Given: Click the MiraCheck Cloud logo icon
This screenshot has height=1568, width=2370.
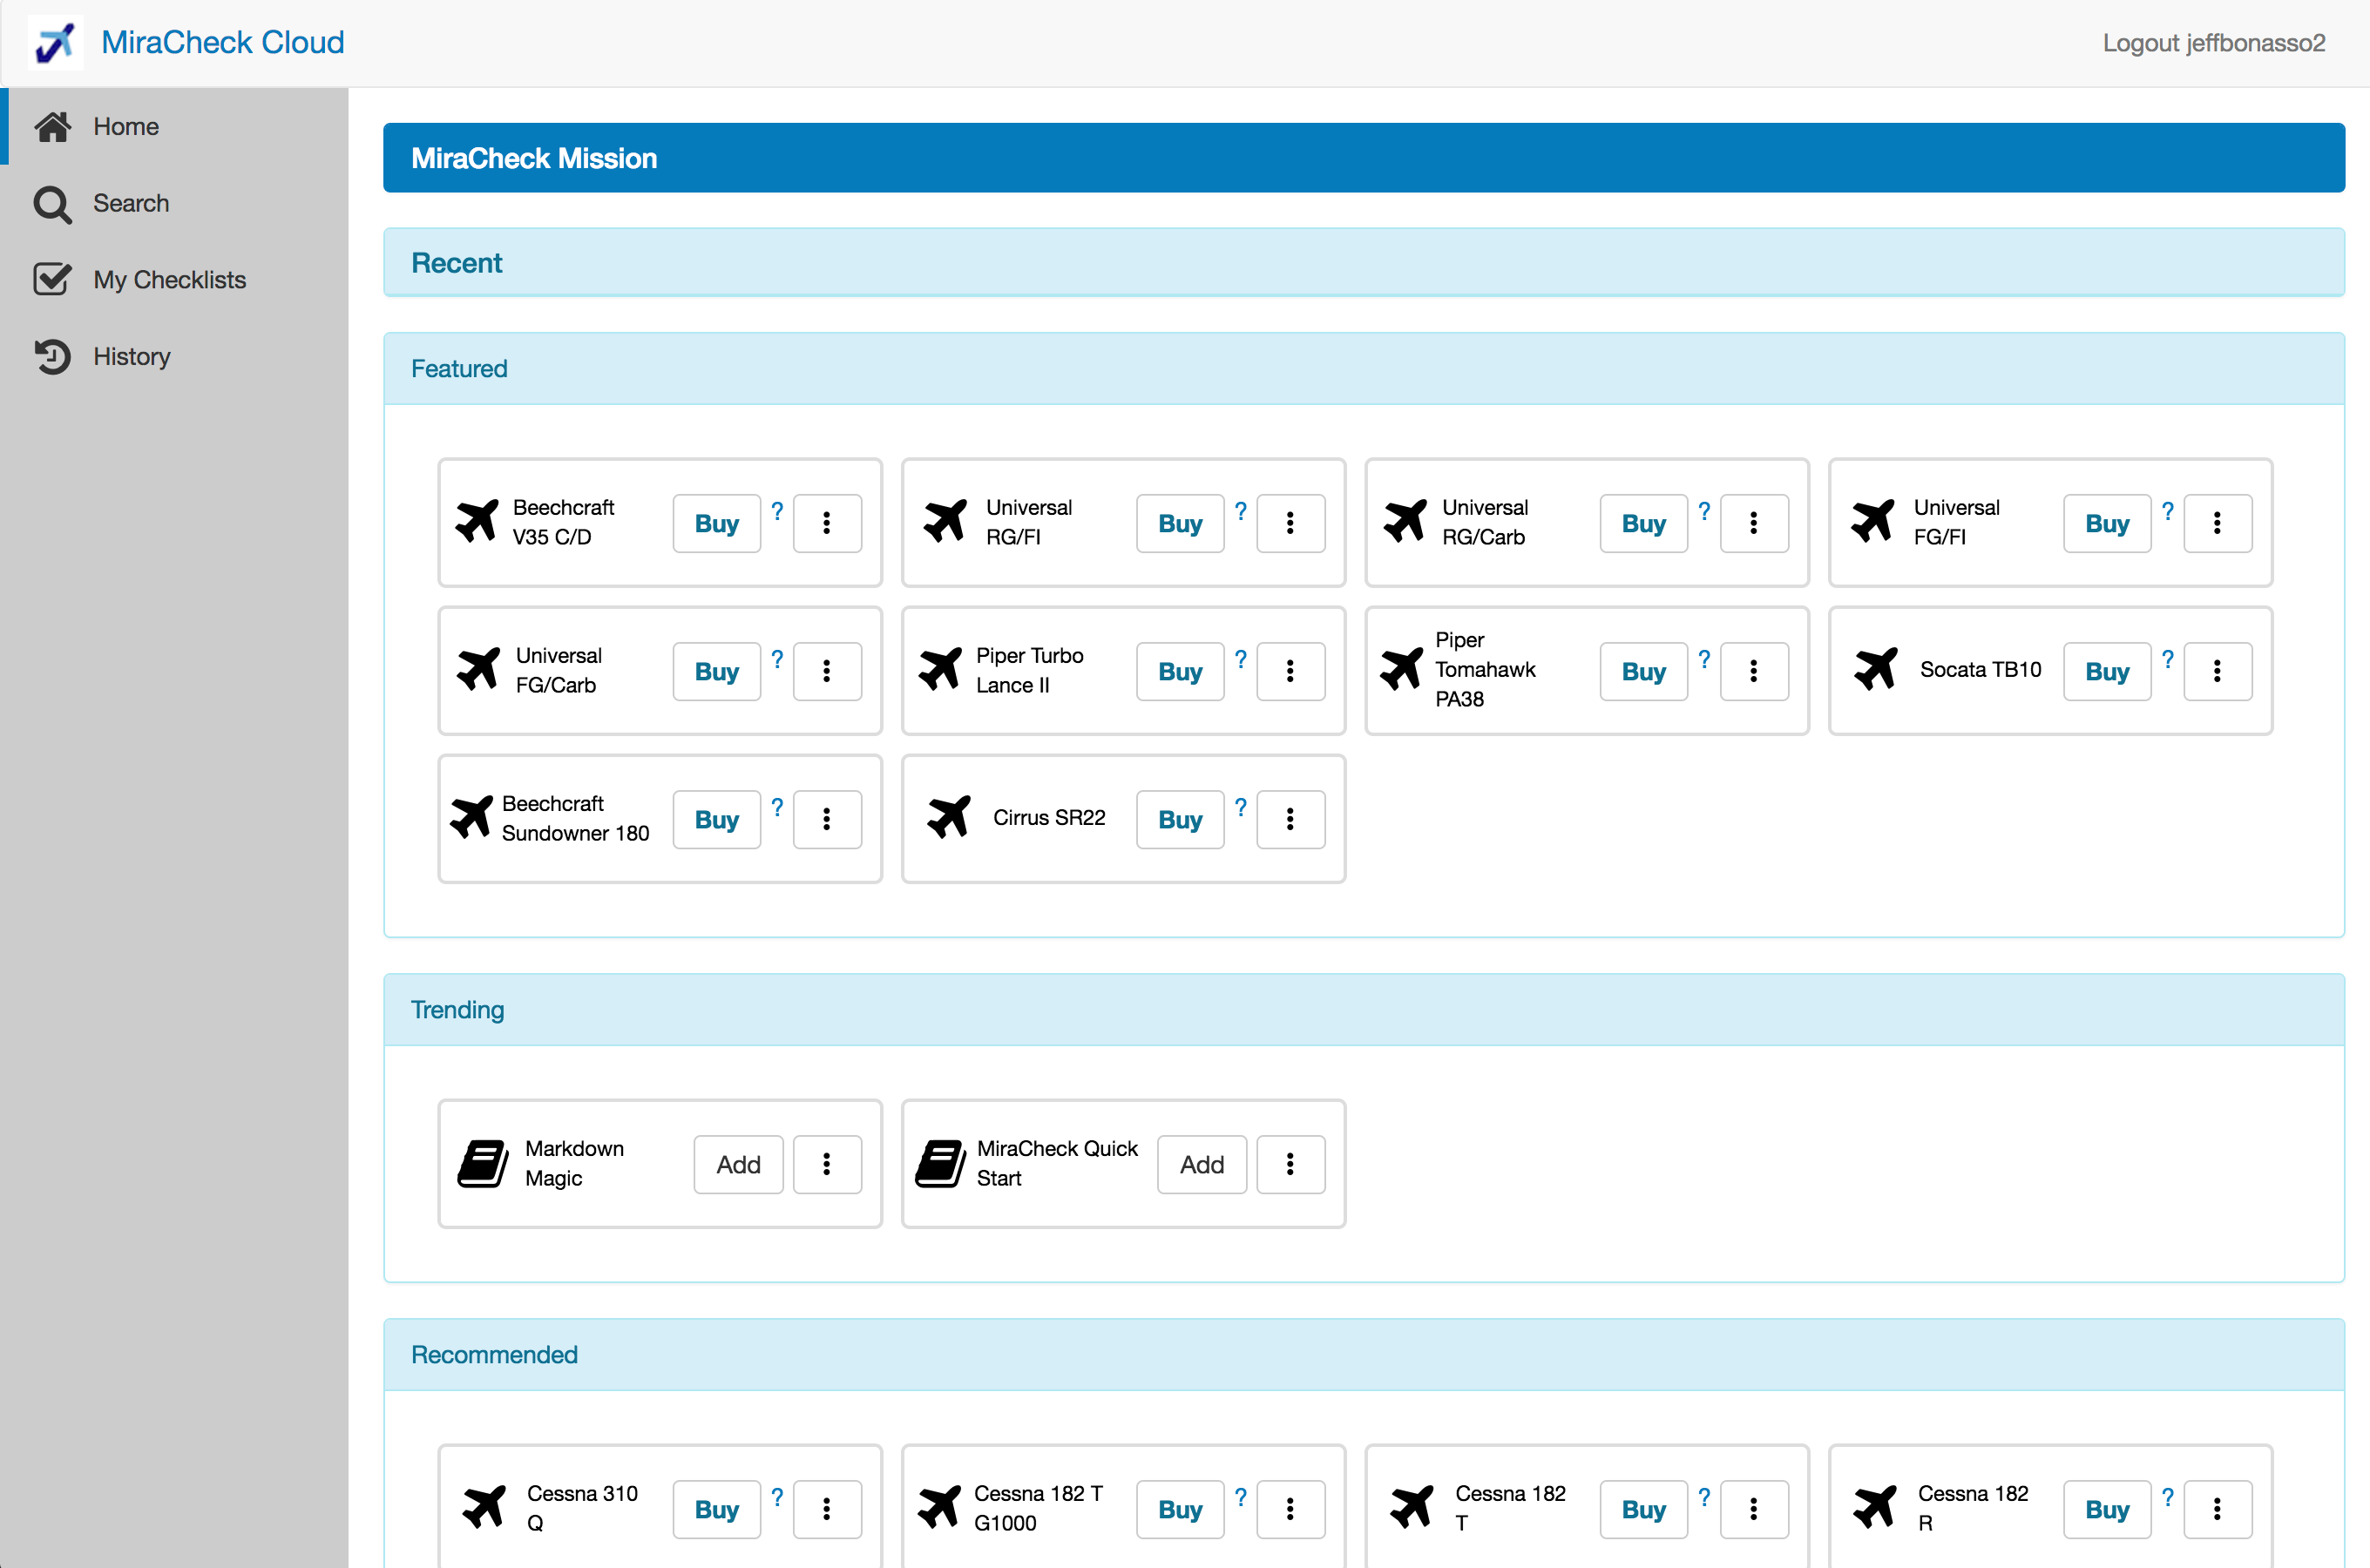Looking at the screenshot, I should click(x=55, y=43).
